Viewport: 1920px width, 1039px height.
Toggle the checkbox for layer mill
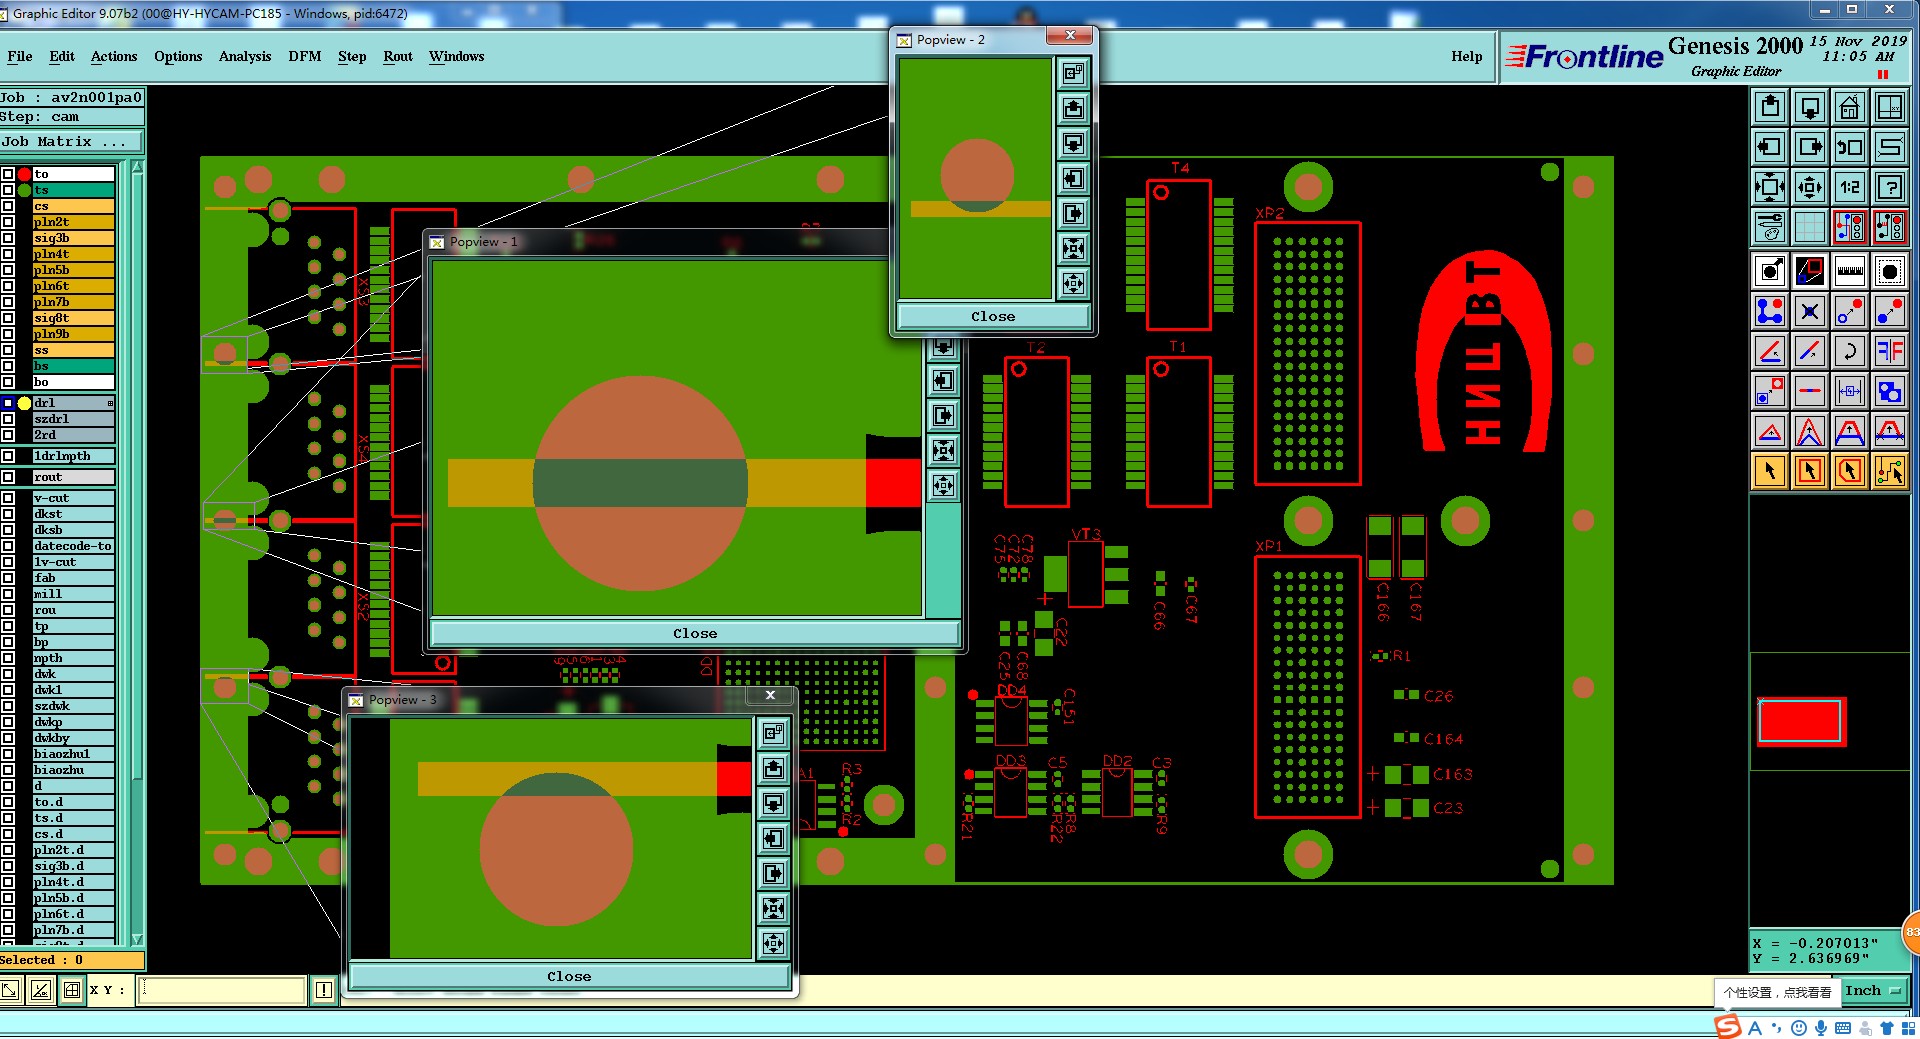(8, 594)
